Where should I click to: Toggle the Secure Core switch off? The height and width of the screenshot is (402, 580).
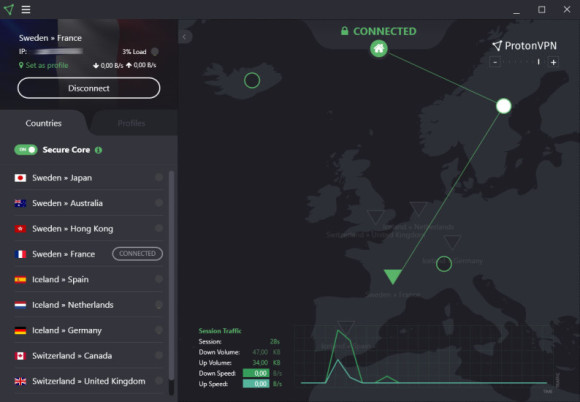(x=26, y=150)
